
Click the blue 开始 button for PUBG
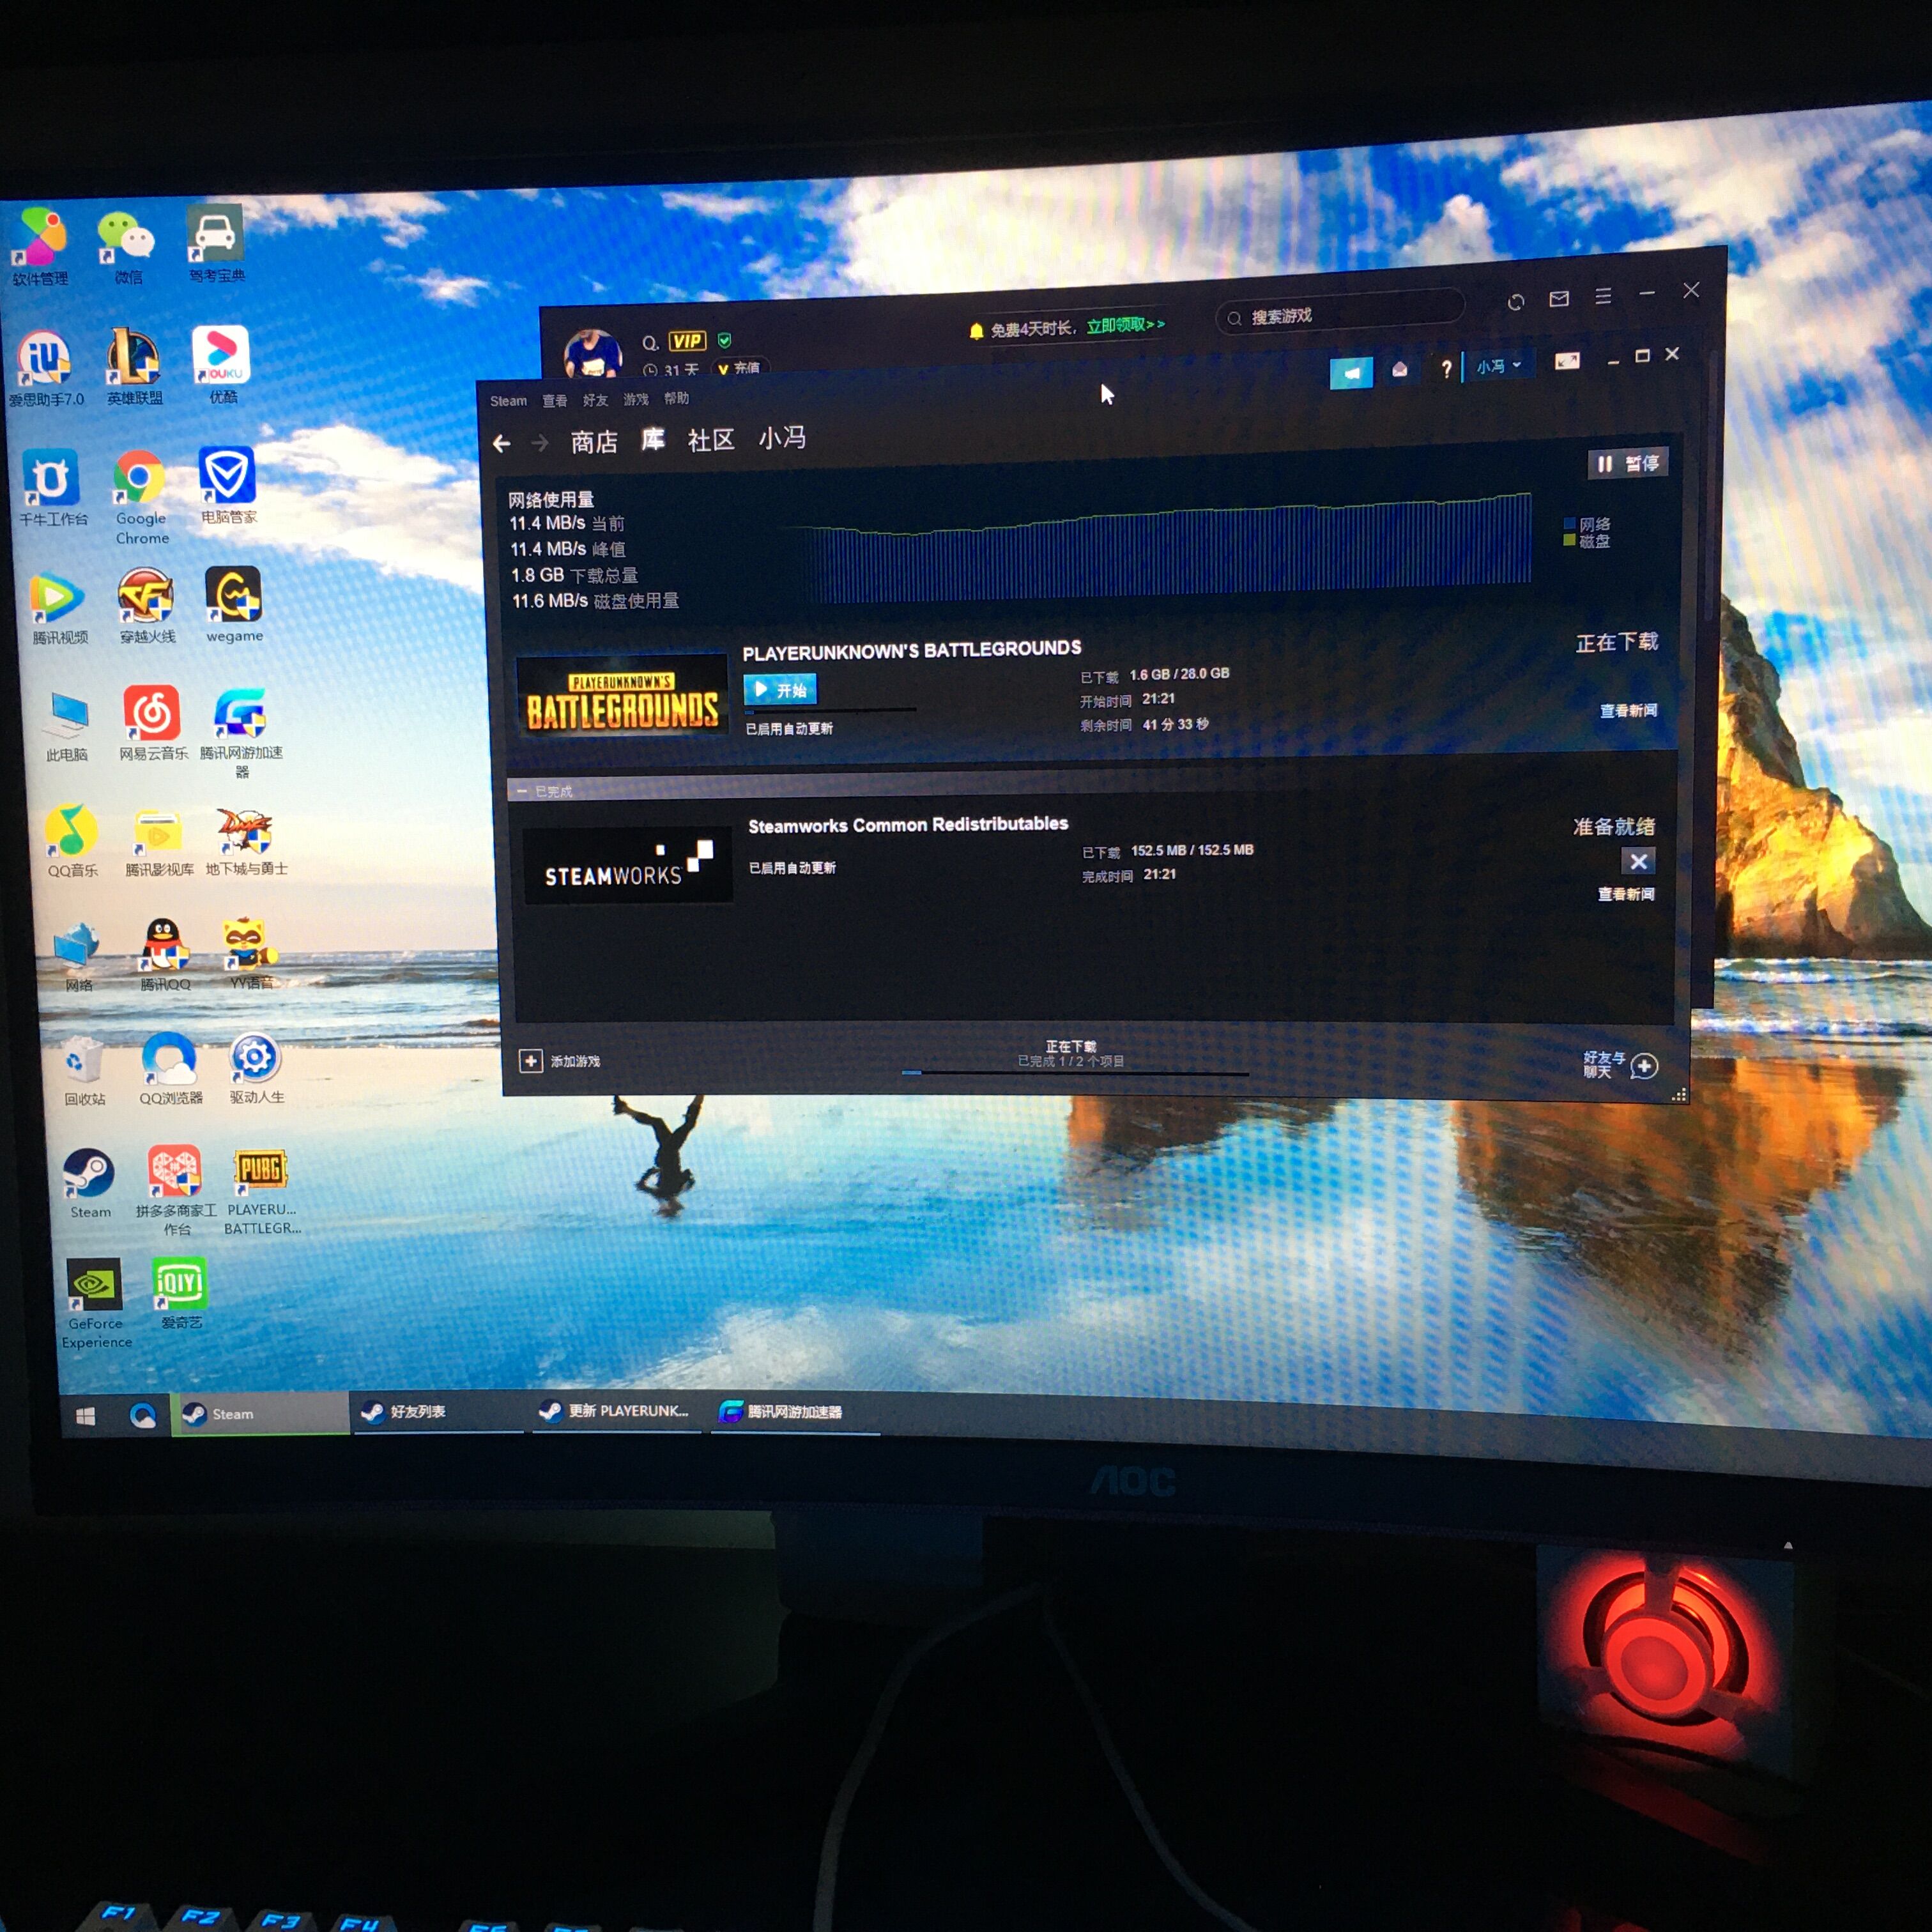(x=780, y=690)
